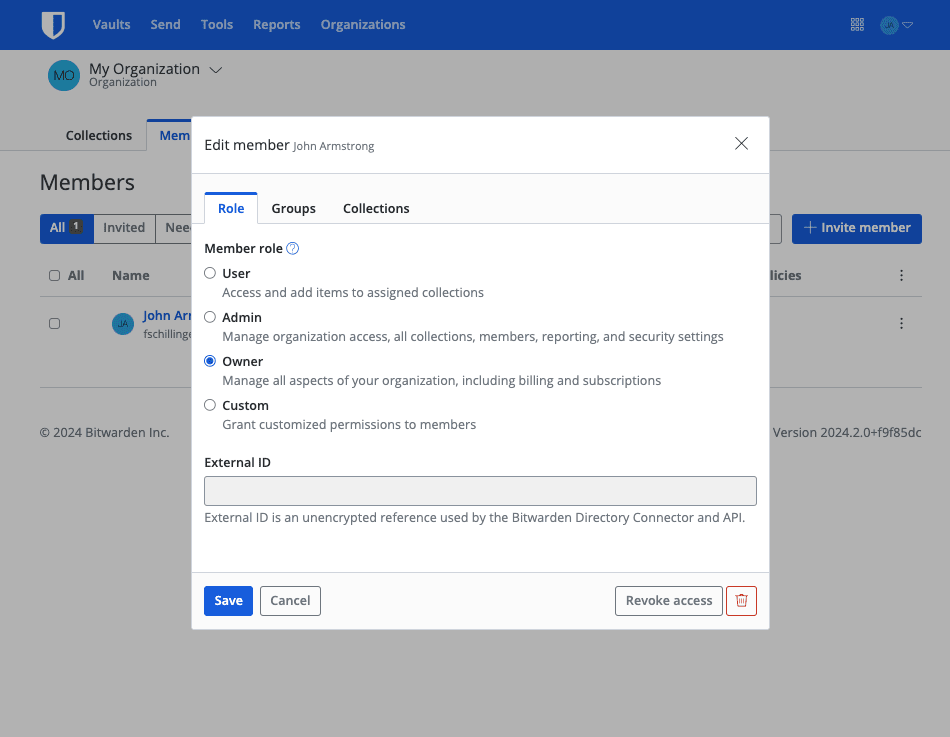Switch to the Groups tab
Viewport: 950px width, 737px height.
(x=293, y=208)
